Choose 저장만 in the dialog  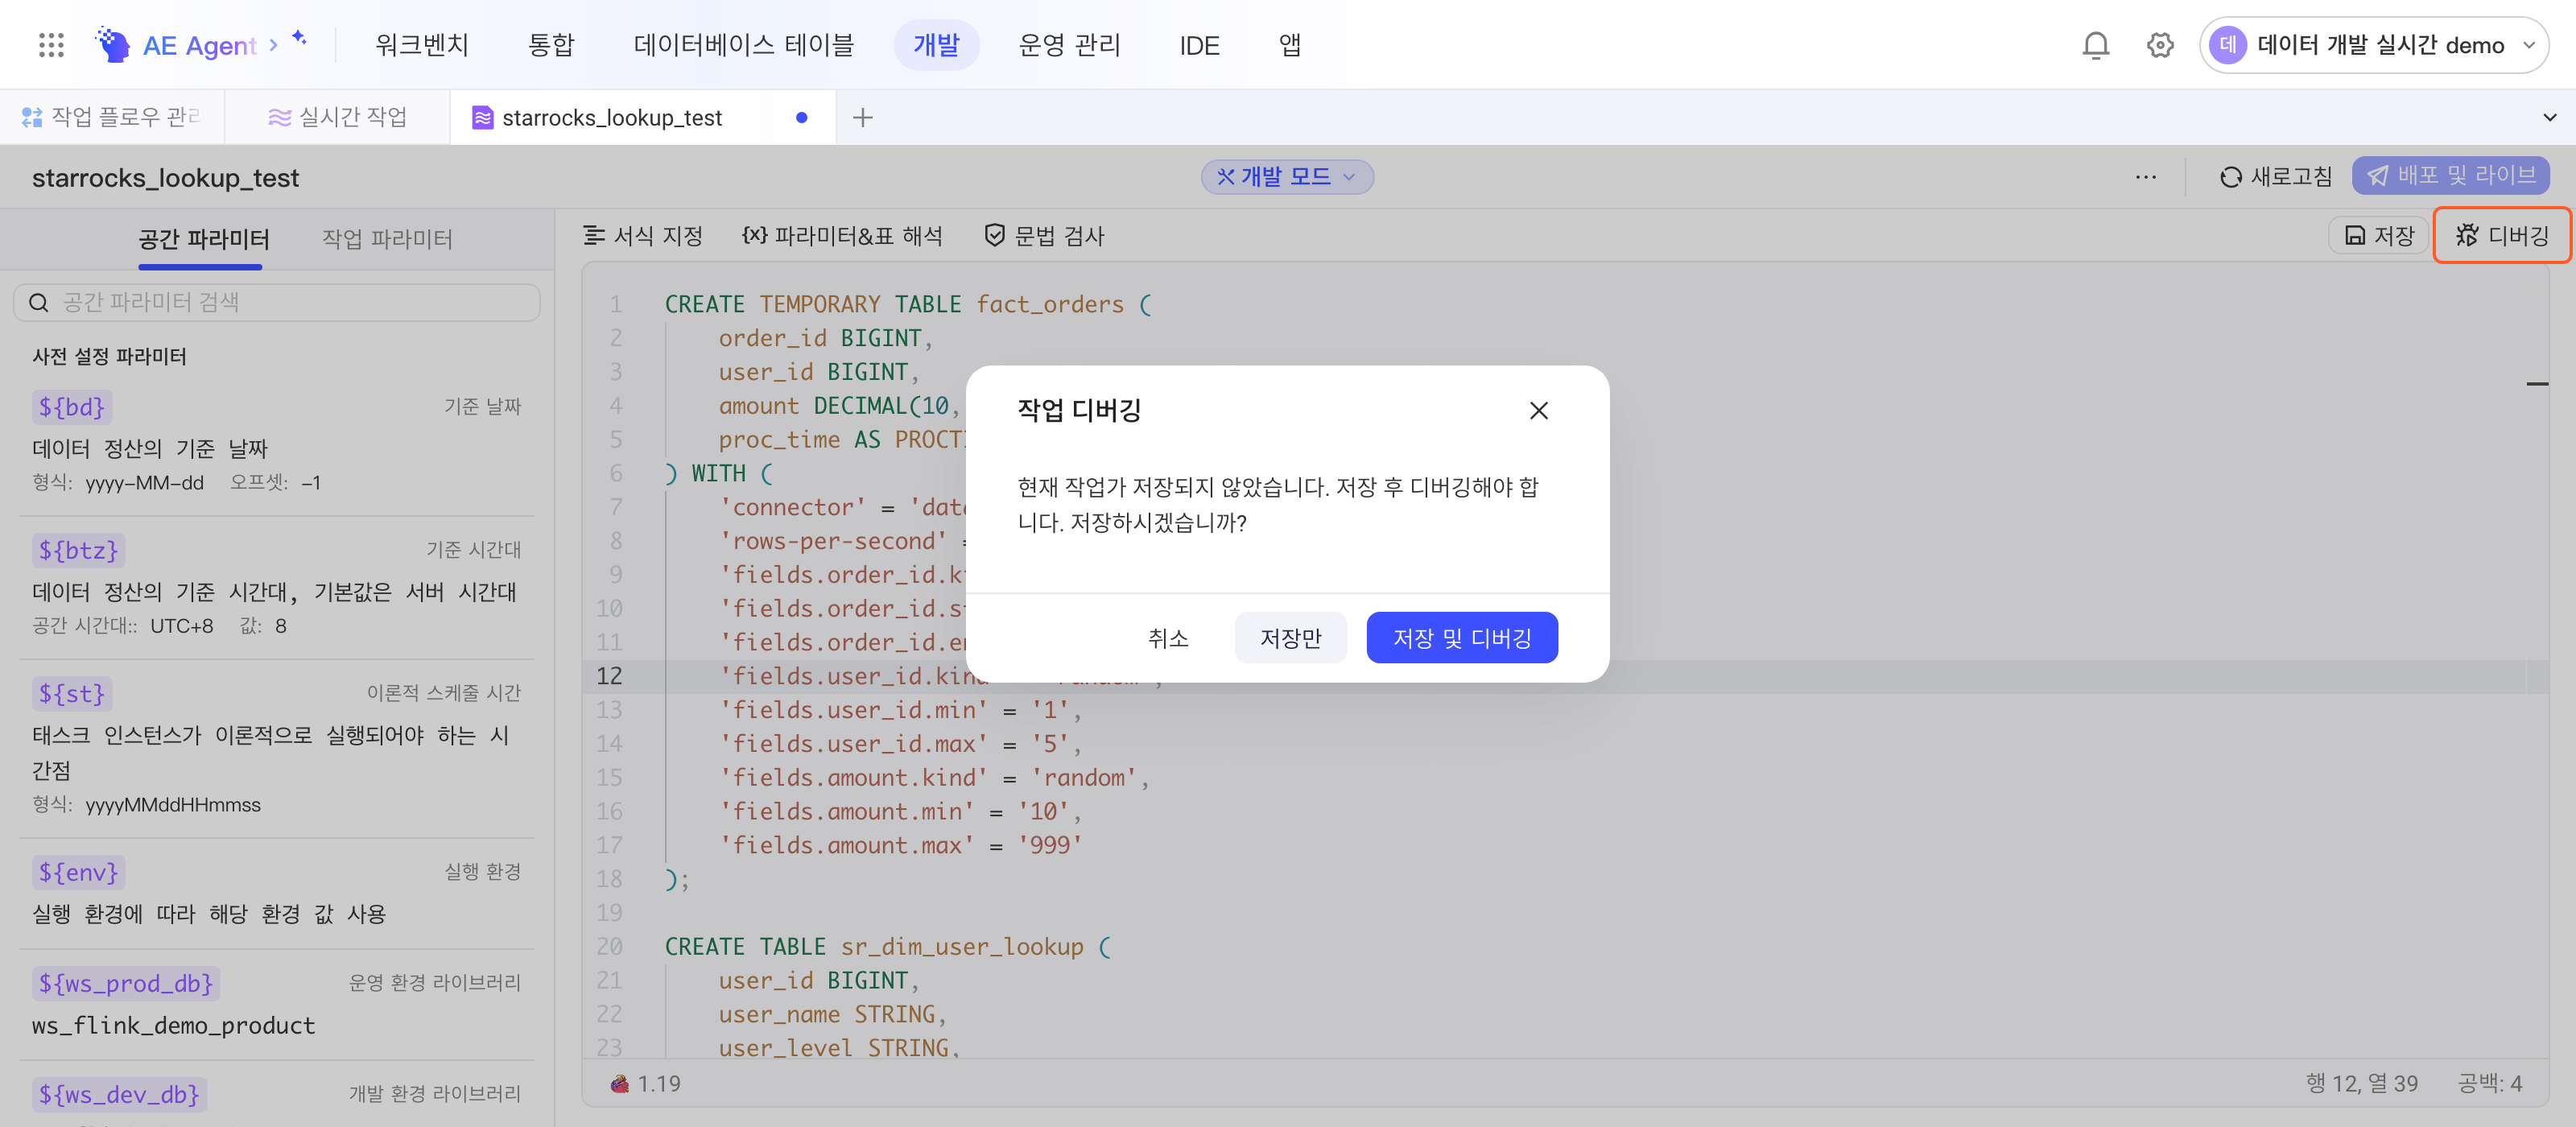coord(1291,638)
